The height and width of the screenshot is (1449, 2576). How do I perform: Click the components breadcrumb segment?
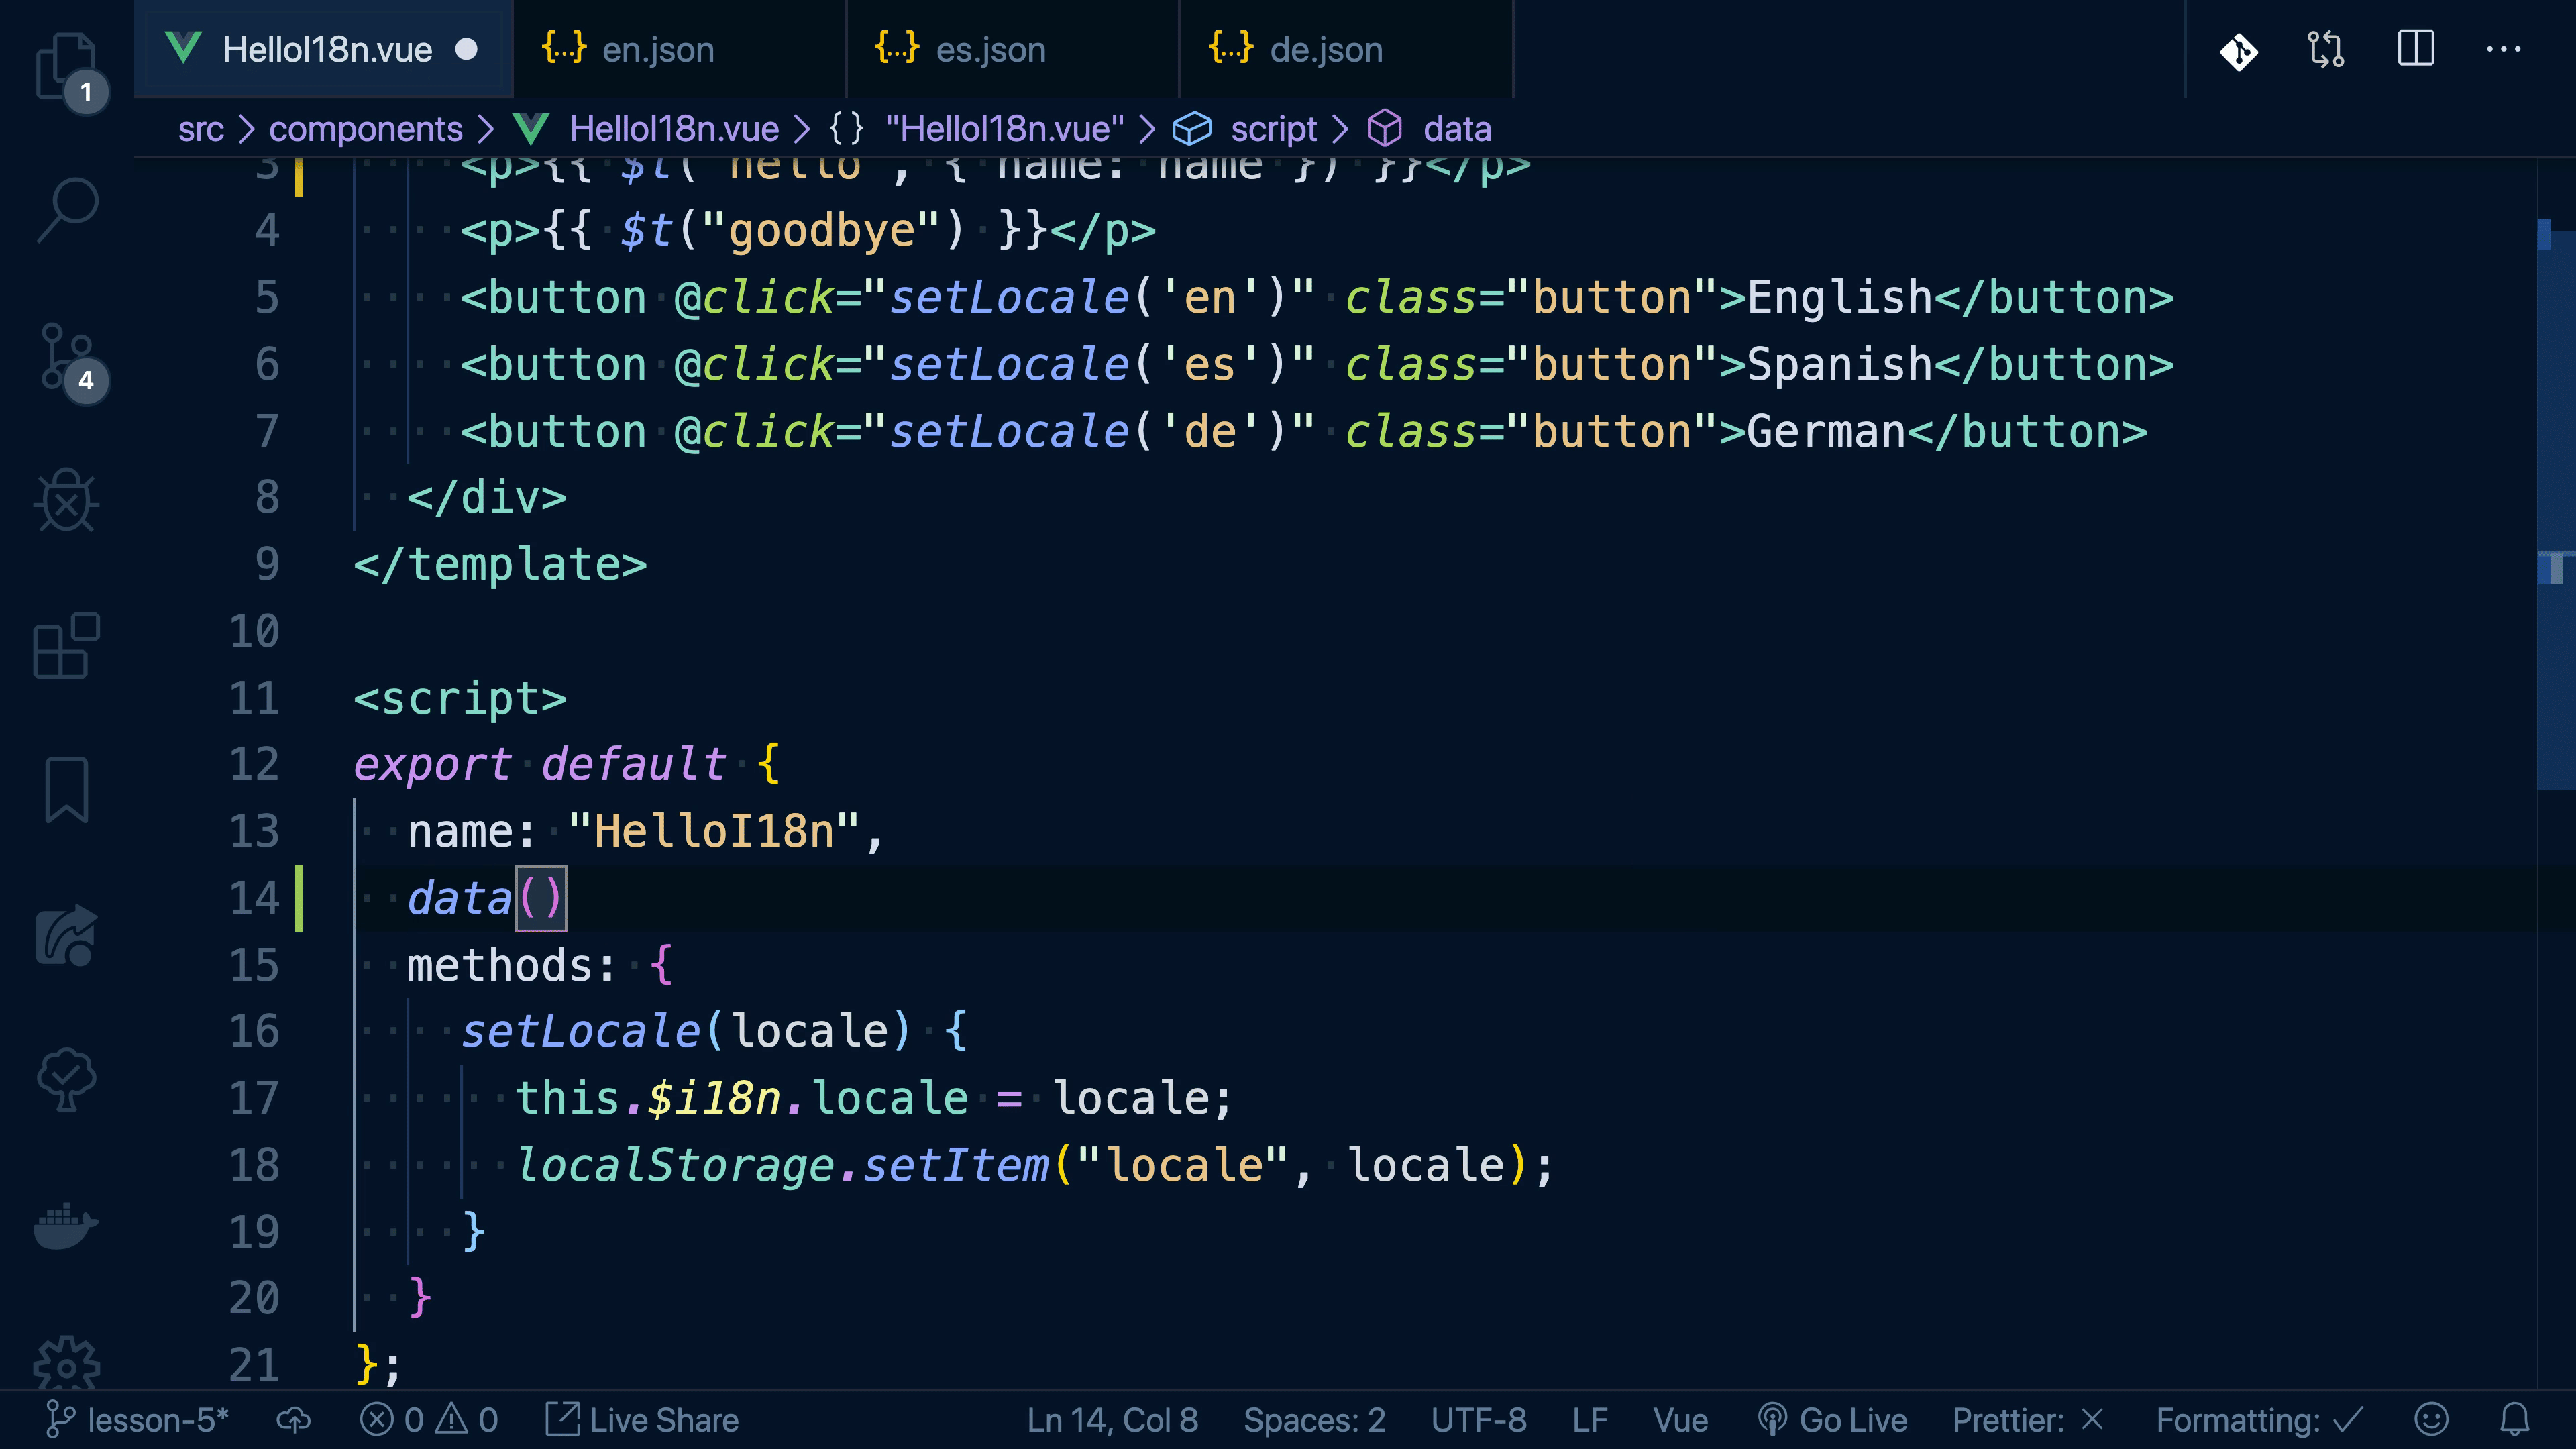(366, 129)
